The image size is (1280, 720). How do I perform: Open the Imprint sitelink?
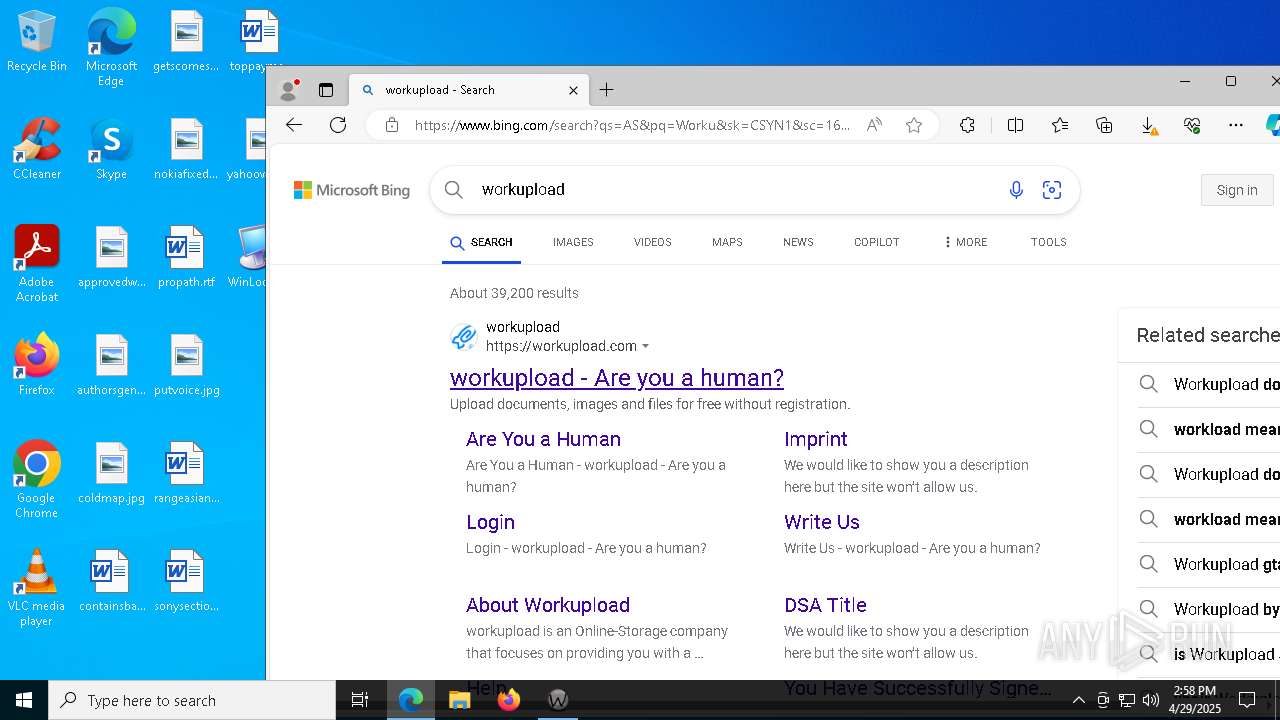[816, 439]
